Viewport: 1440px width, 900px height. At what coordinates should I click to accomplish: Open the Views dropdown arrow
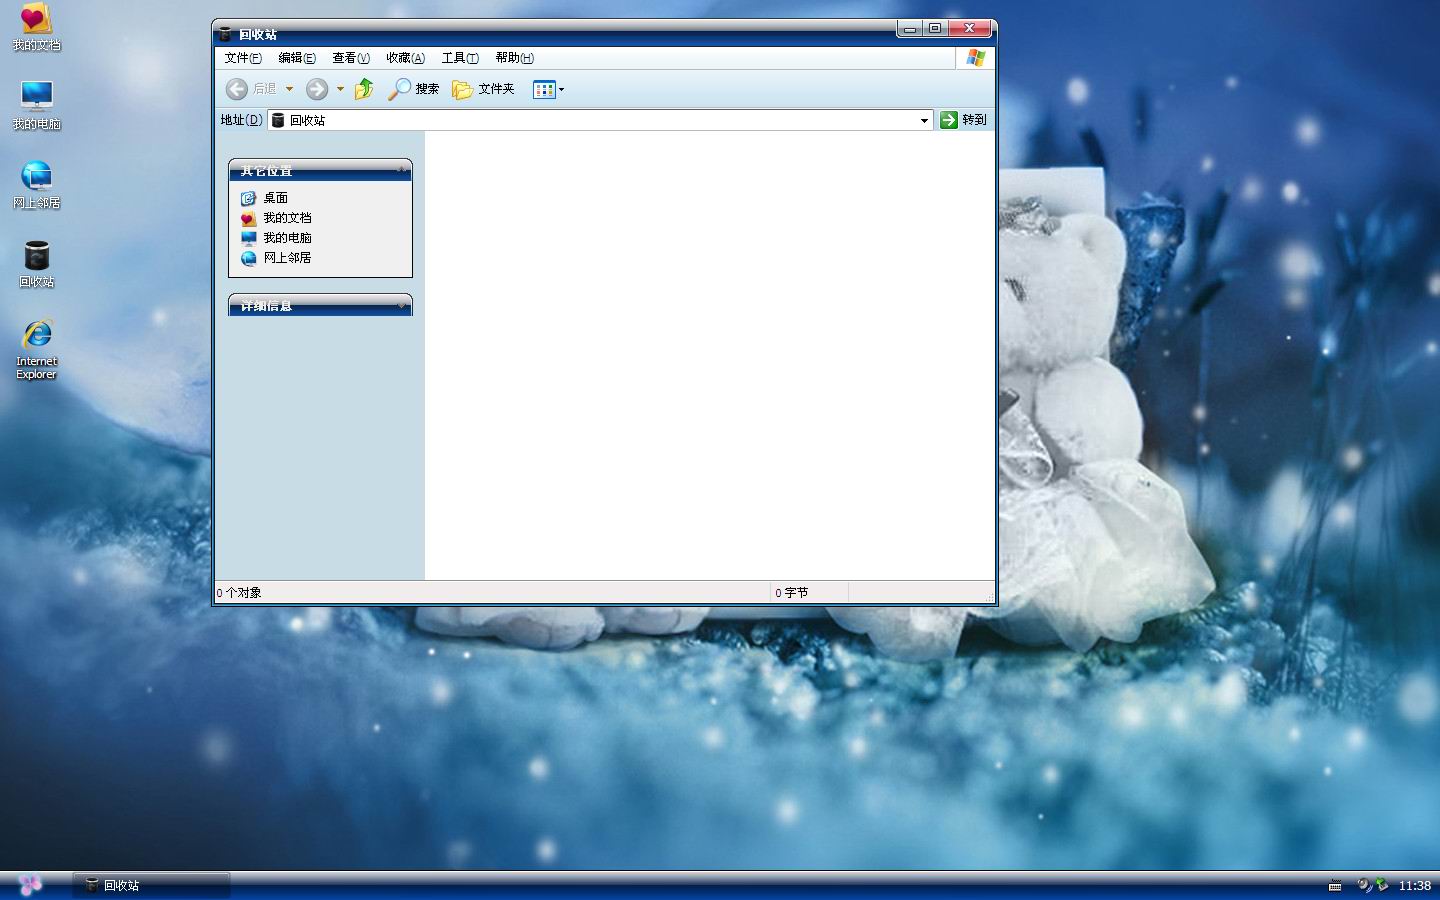click(x=561, y=89)
